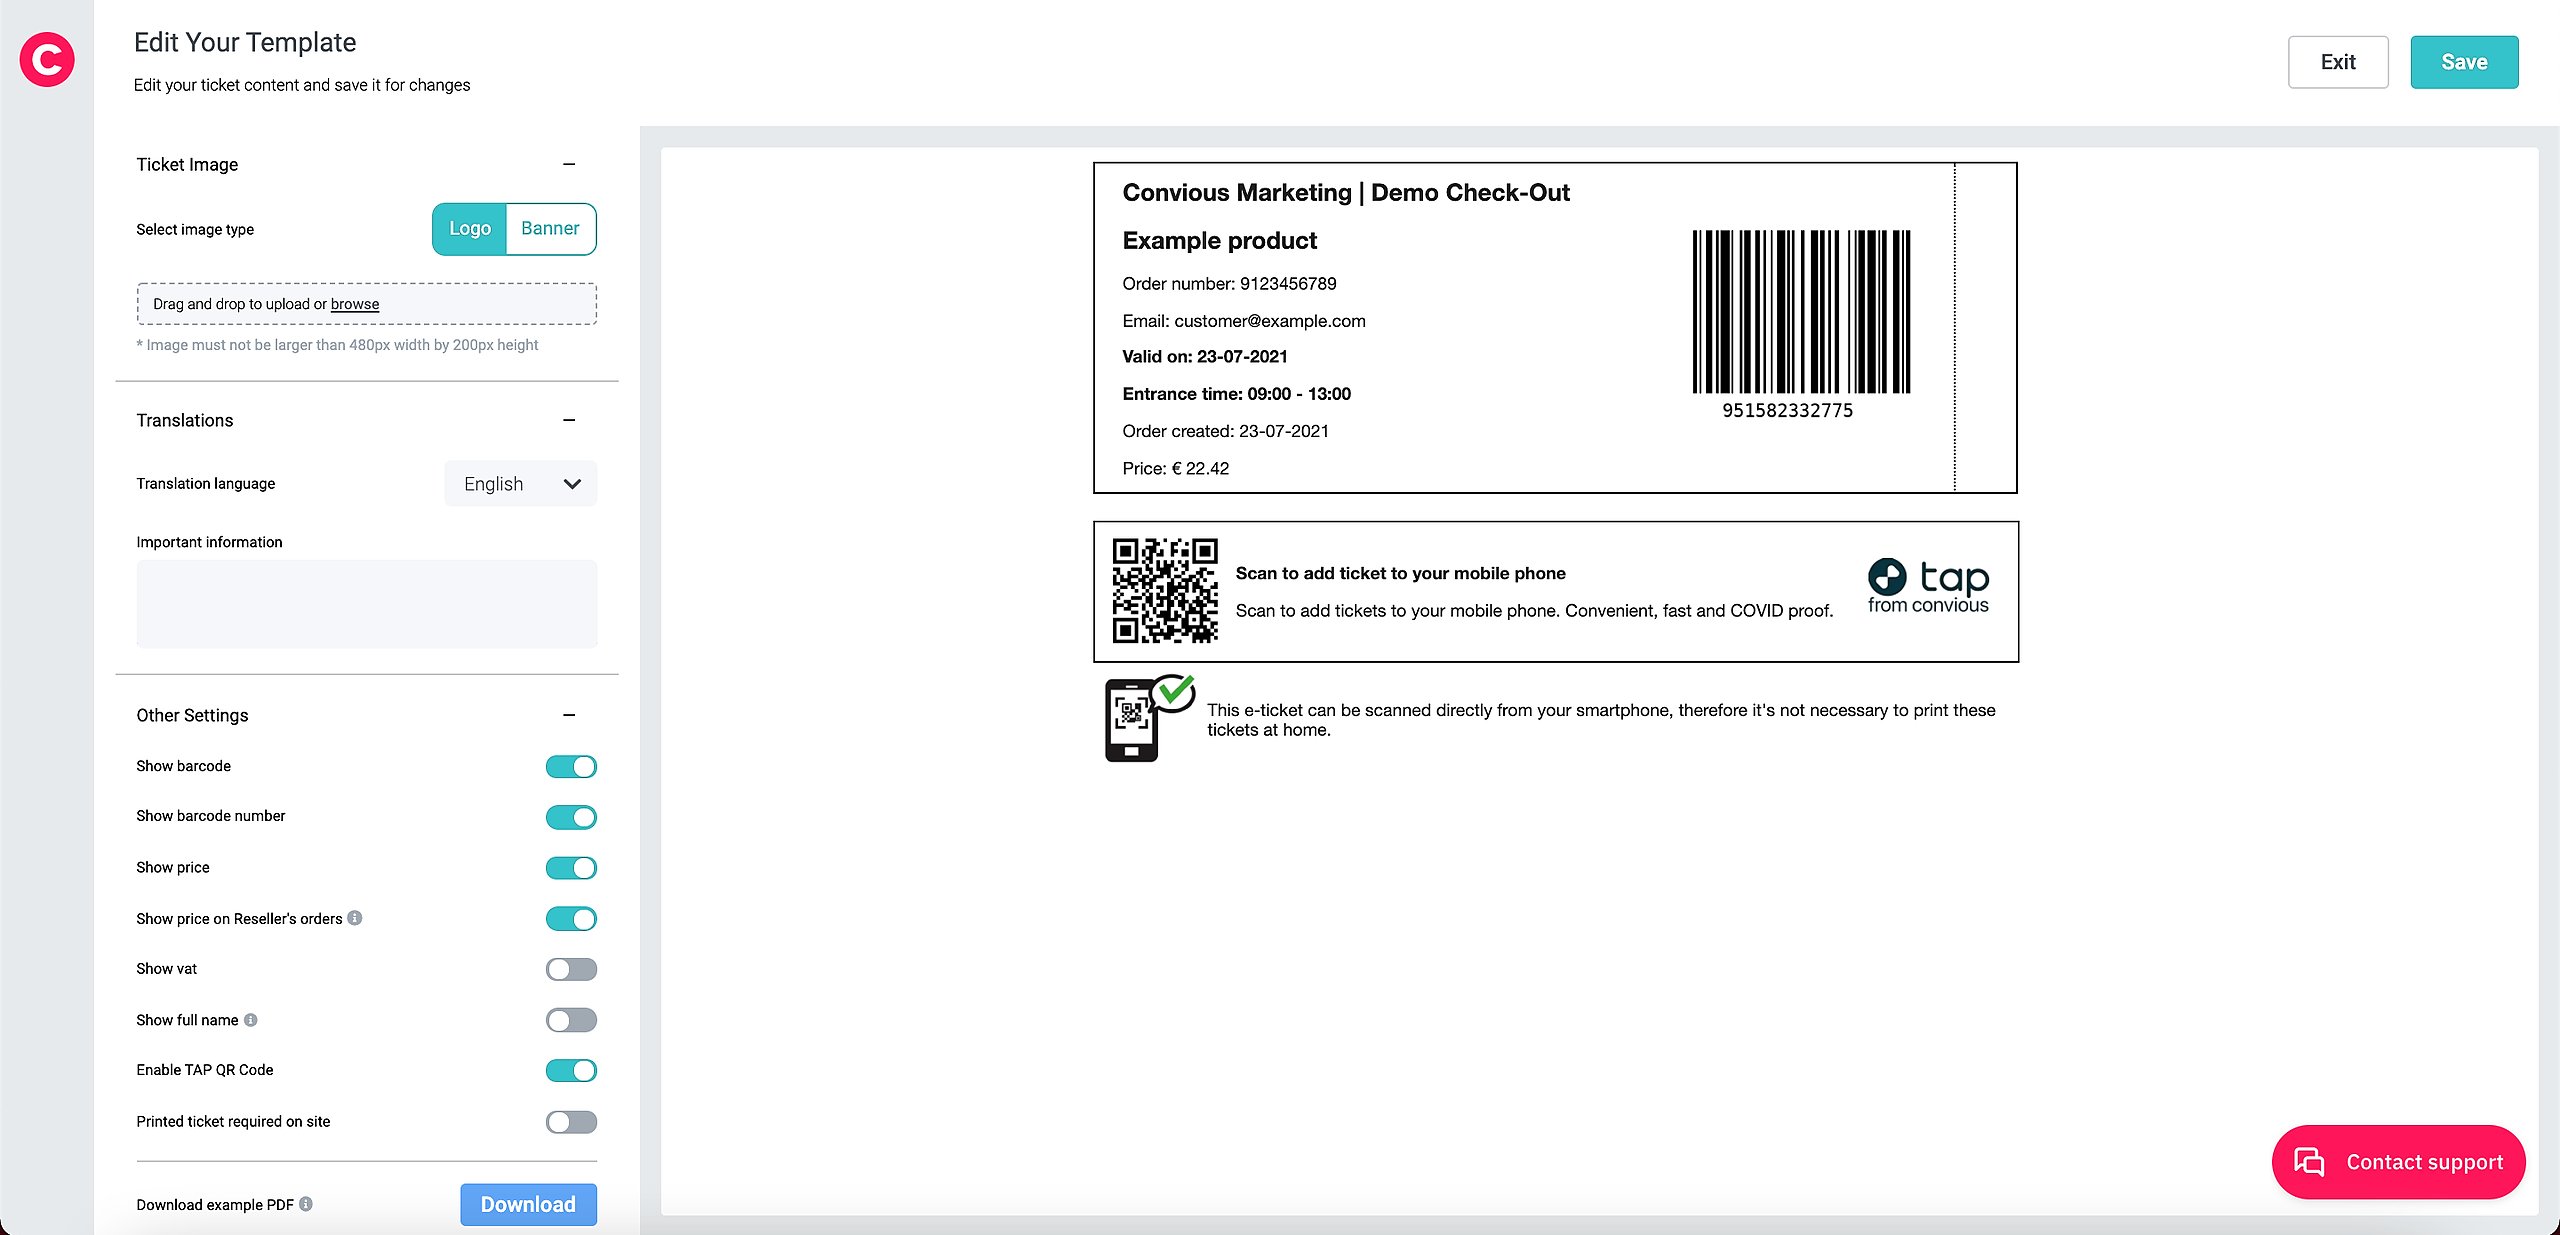The image size is (2560, 1235).
Task: Open the Translation language dropdown
Action: click(x=520, y=484)
